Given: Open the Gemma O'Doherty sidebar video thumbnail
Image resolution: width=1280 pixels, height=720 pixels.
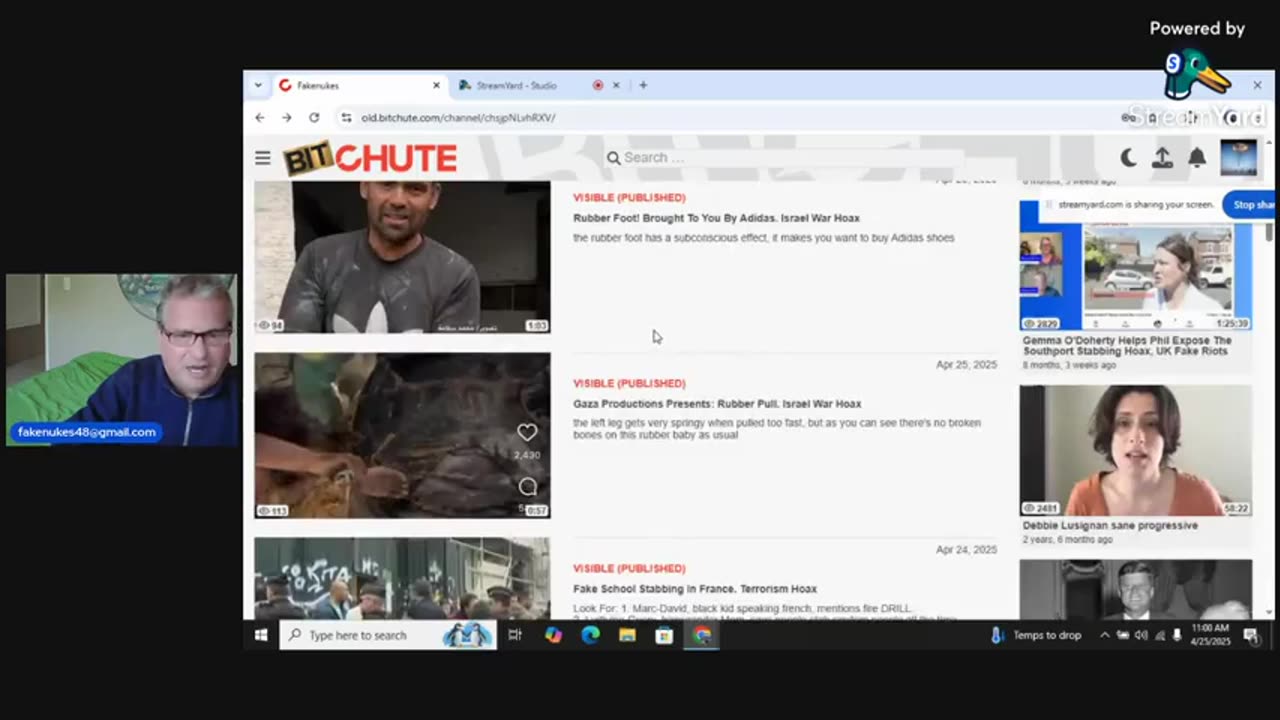Looking at the screenshot, I should click(1136, 266).
